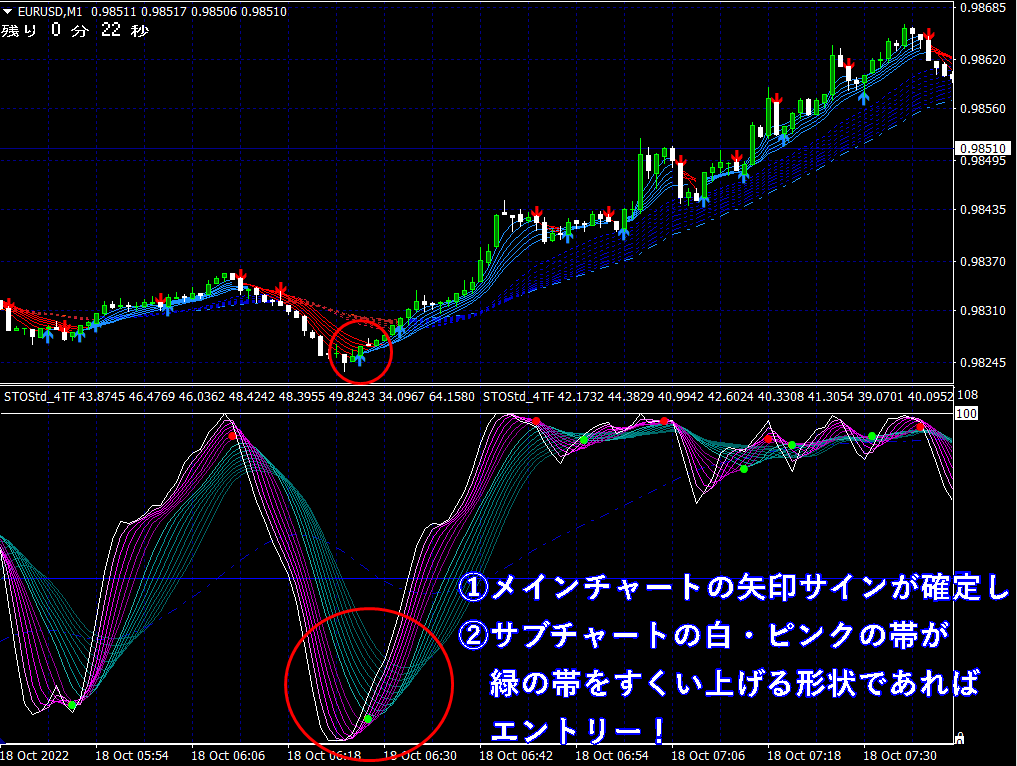Select the EURUSD,M1 chart title
1017x766 pixels.
coord(50,12)
